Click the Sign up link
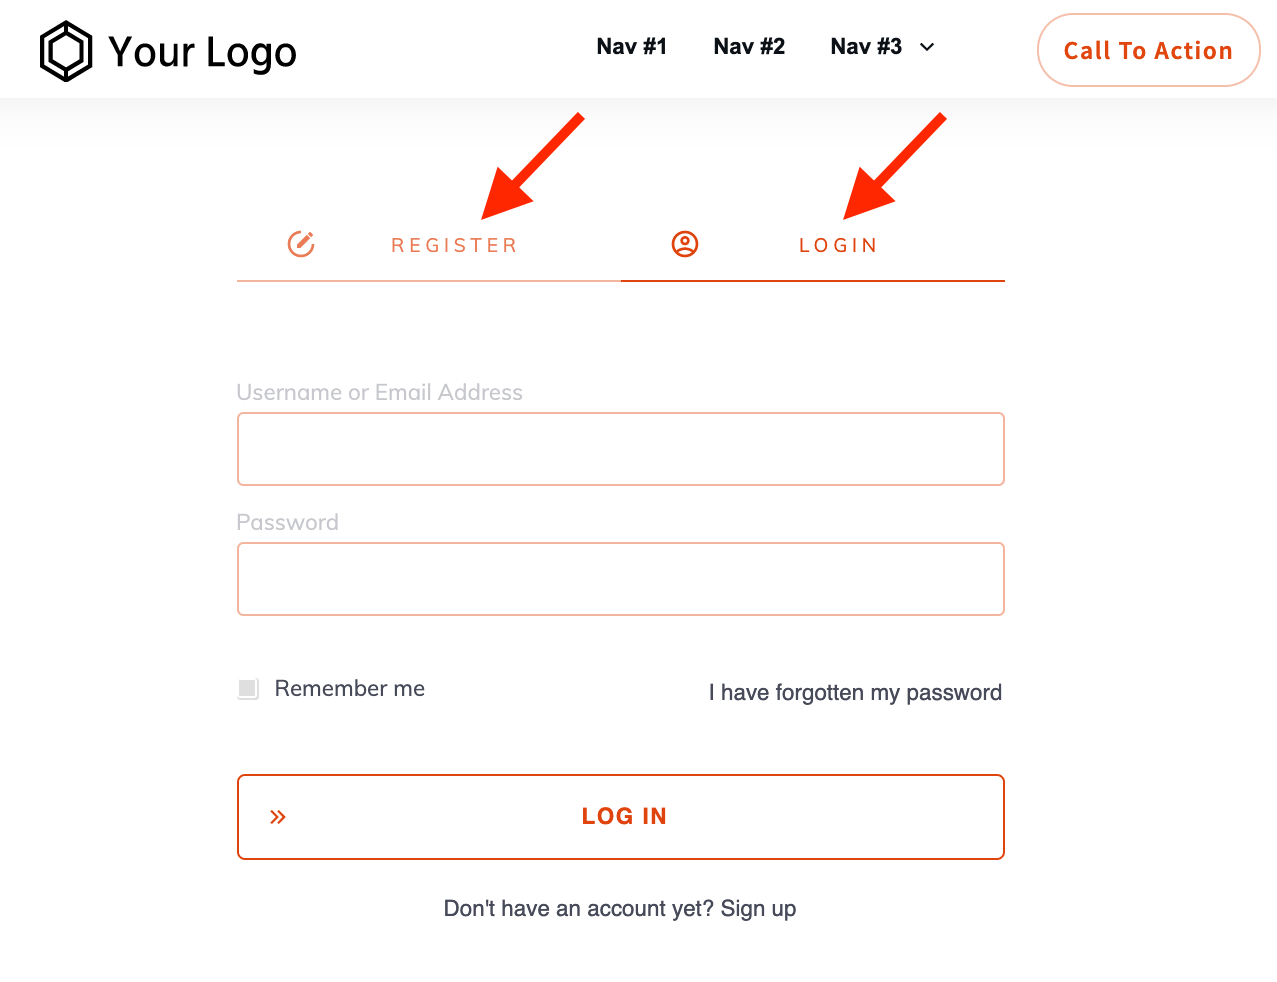This screenshot has height=982, width=1277. coord(758,908)
